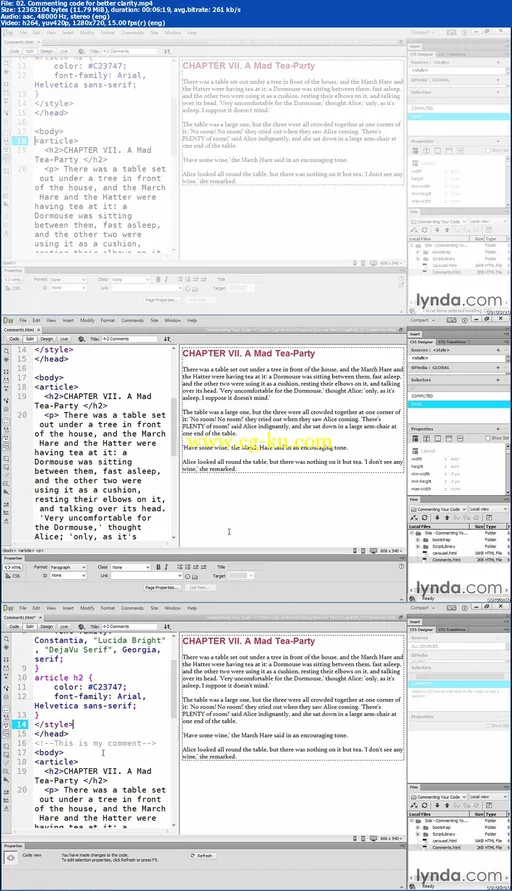The height and width of the screenshot is (891, 512).
Task: Open Commenting Your Code site dropdown, bottom frame
Action: [438, 797]
